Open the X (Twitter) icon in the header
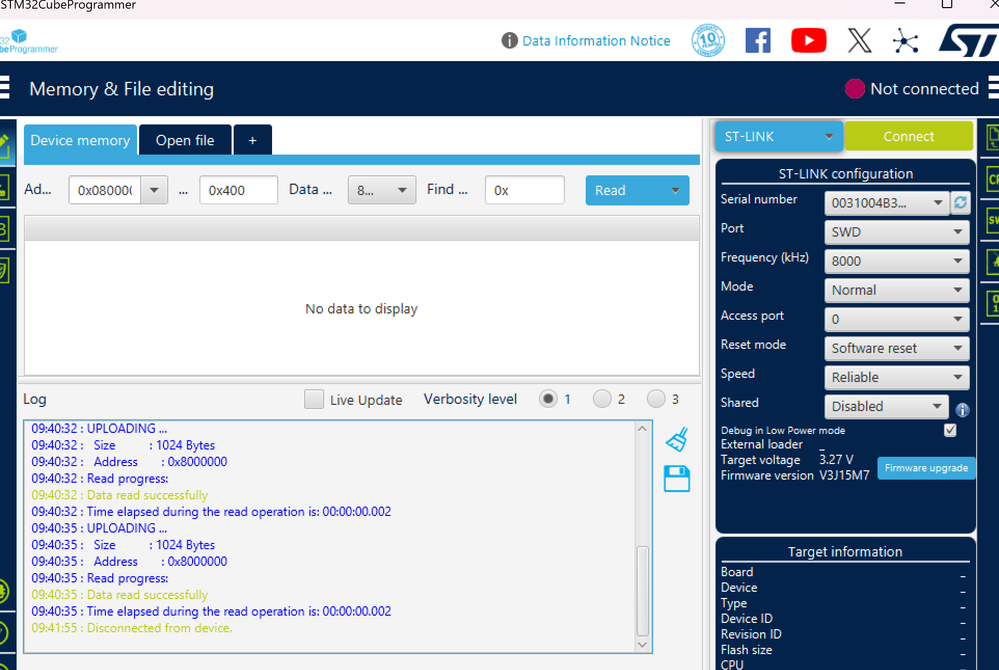This screenshot has width=999, height=670. tap(859, 41)
